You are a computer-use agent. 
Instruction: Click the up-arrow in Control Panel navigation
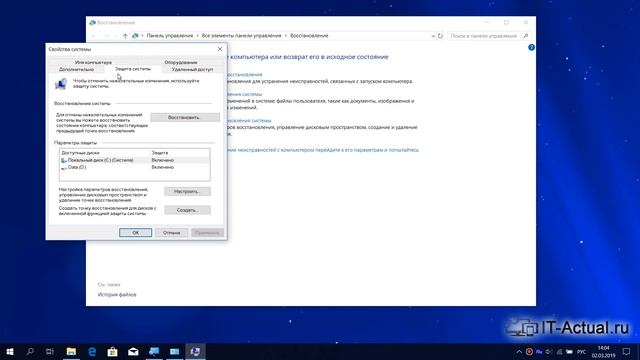pyautogui.click(x=125, y=36)
